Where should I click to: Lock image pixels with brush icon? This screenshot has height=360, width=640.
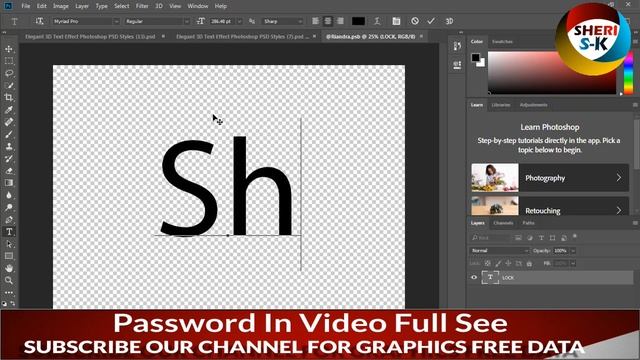[498, 264]
